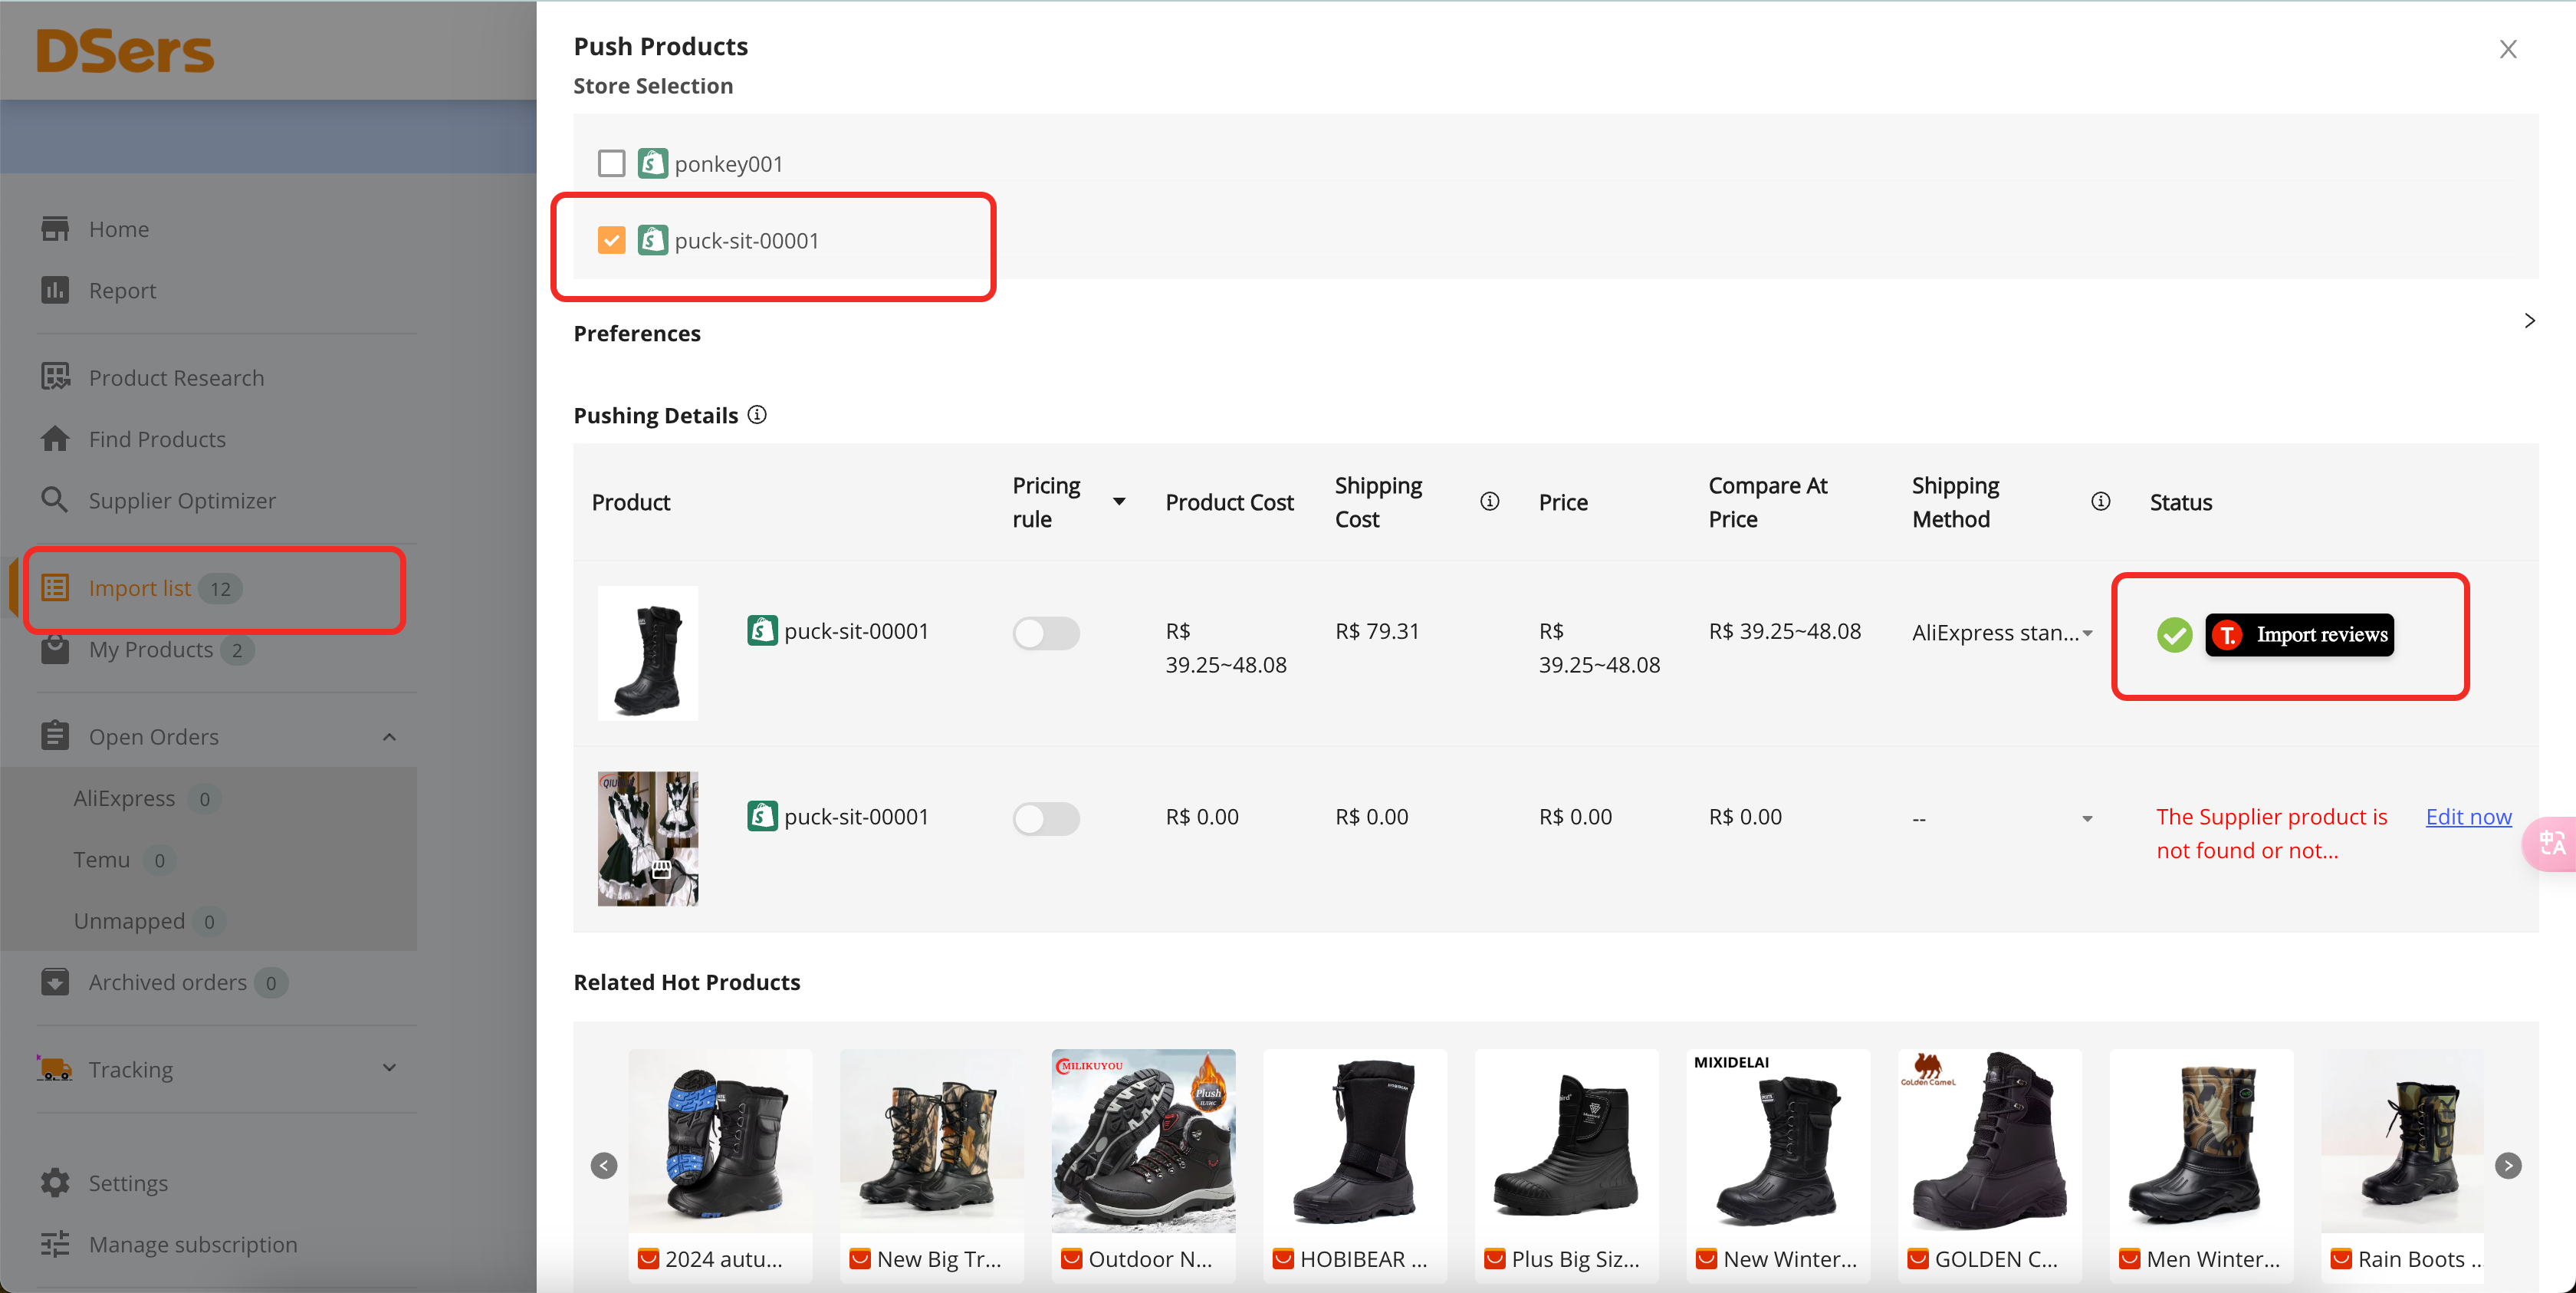Open My Products list

(150, 649)
